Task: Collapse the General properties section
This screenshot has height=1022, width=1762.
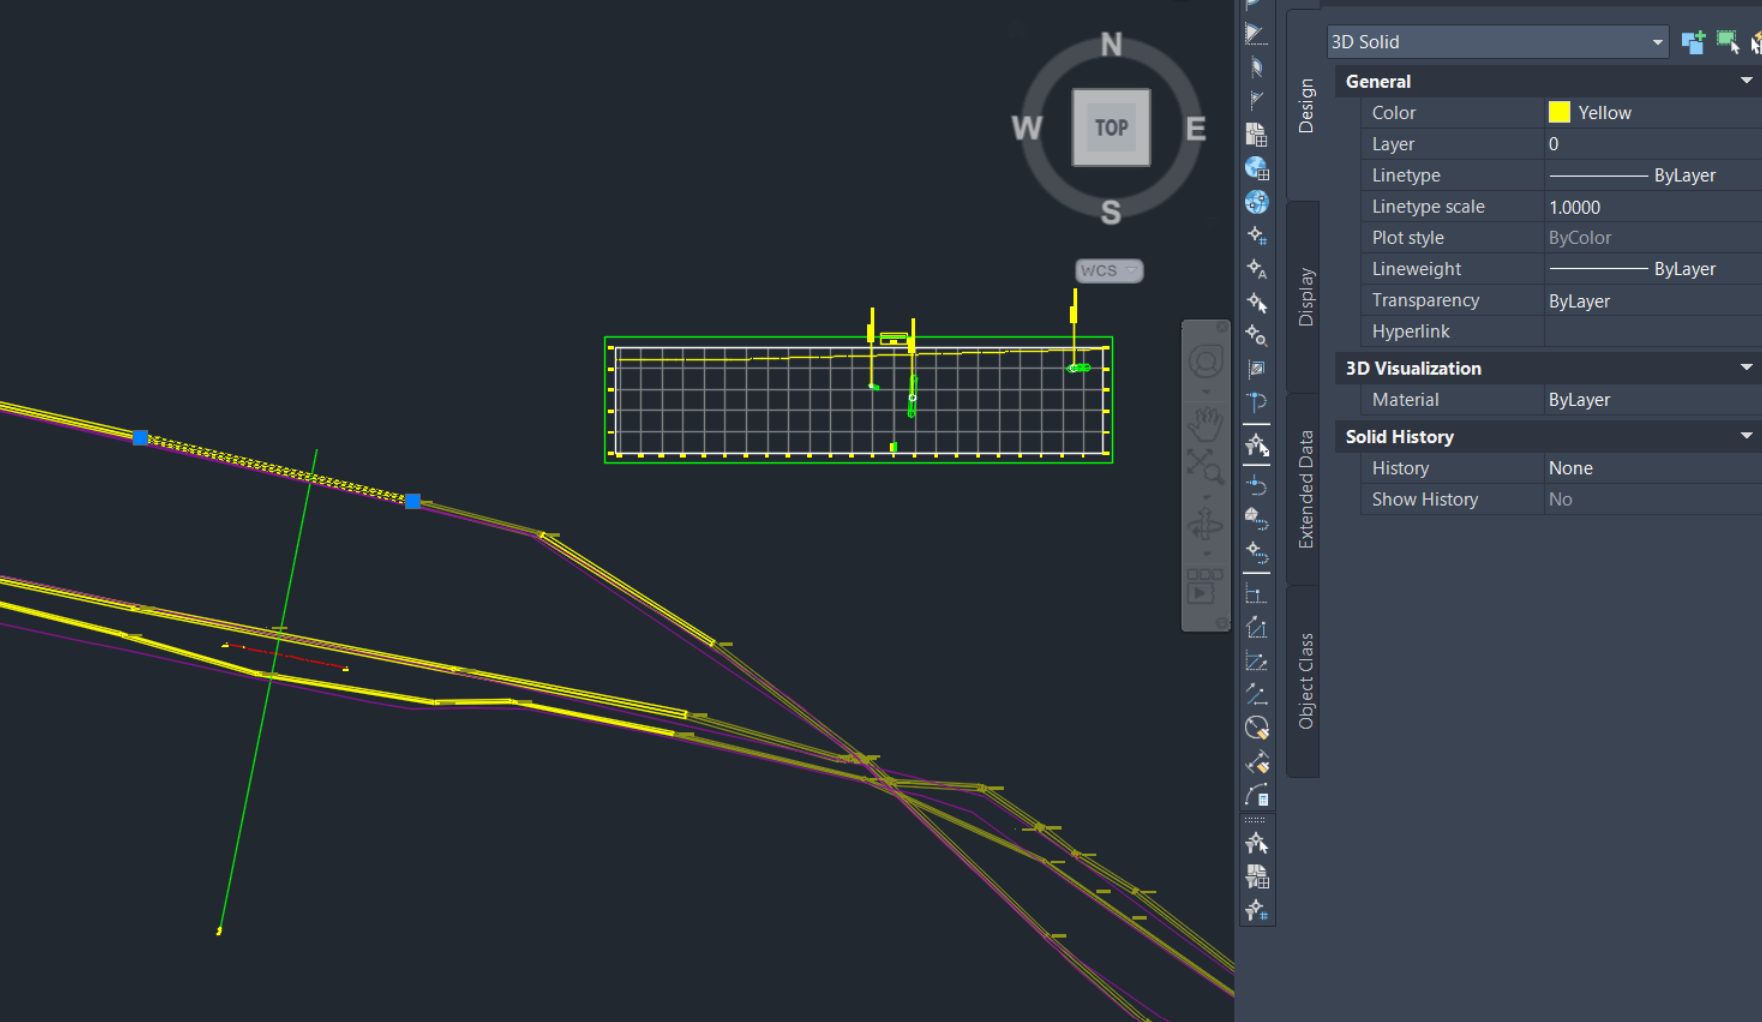Action: point(1747,81)
